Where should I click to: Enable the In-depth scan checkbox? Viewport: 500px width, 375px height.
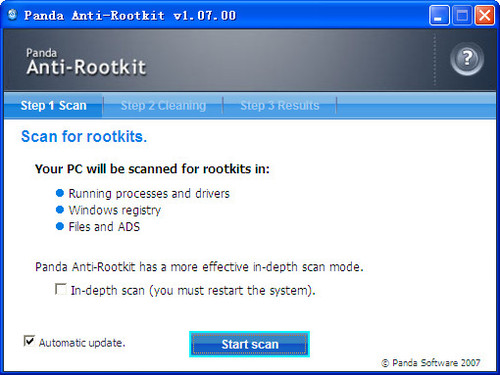click(61, 289)
